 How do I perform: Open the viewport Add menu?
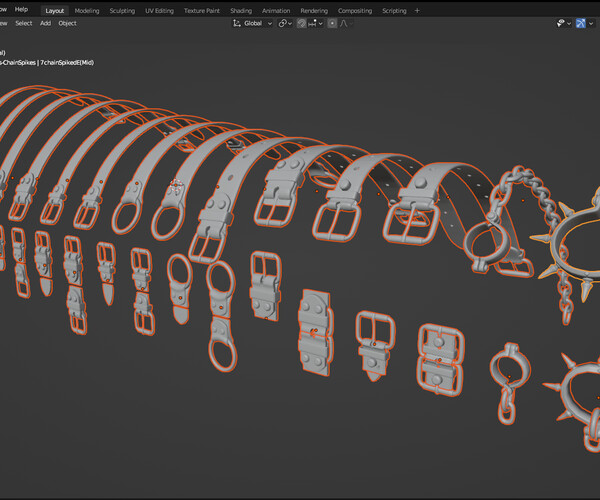click(x=46, y=23)
